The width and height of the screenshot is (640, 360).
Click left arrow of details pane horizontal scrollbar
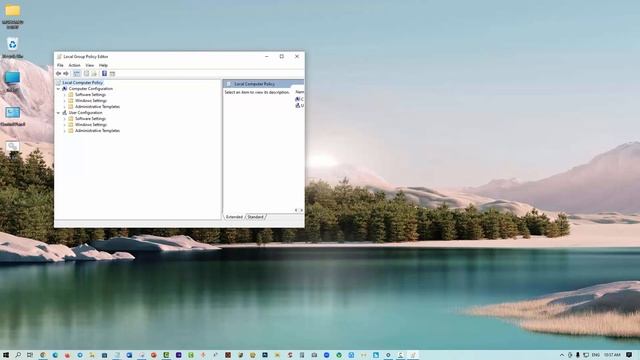296,210
